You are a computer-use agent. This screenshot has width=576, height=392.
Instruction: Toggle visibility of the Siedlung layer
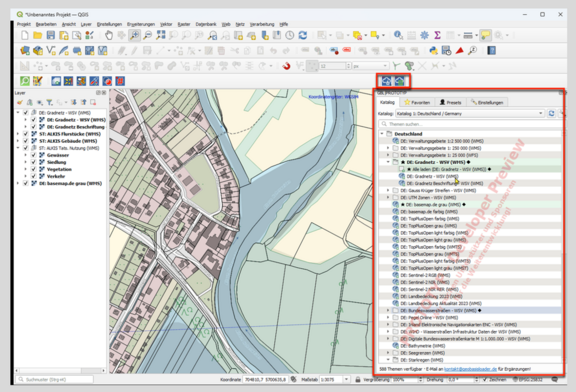33,162
